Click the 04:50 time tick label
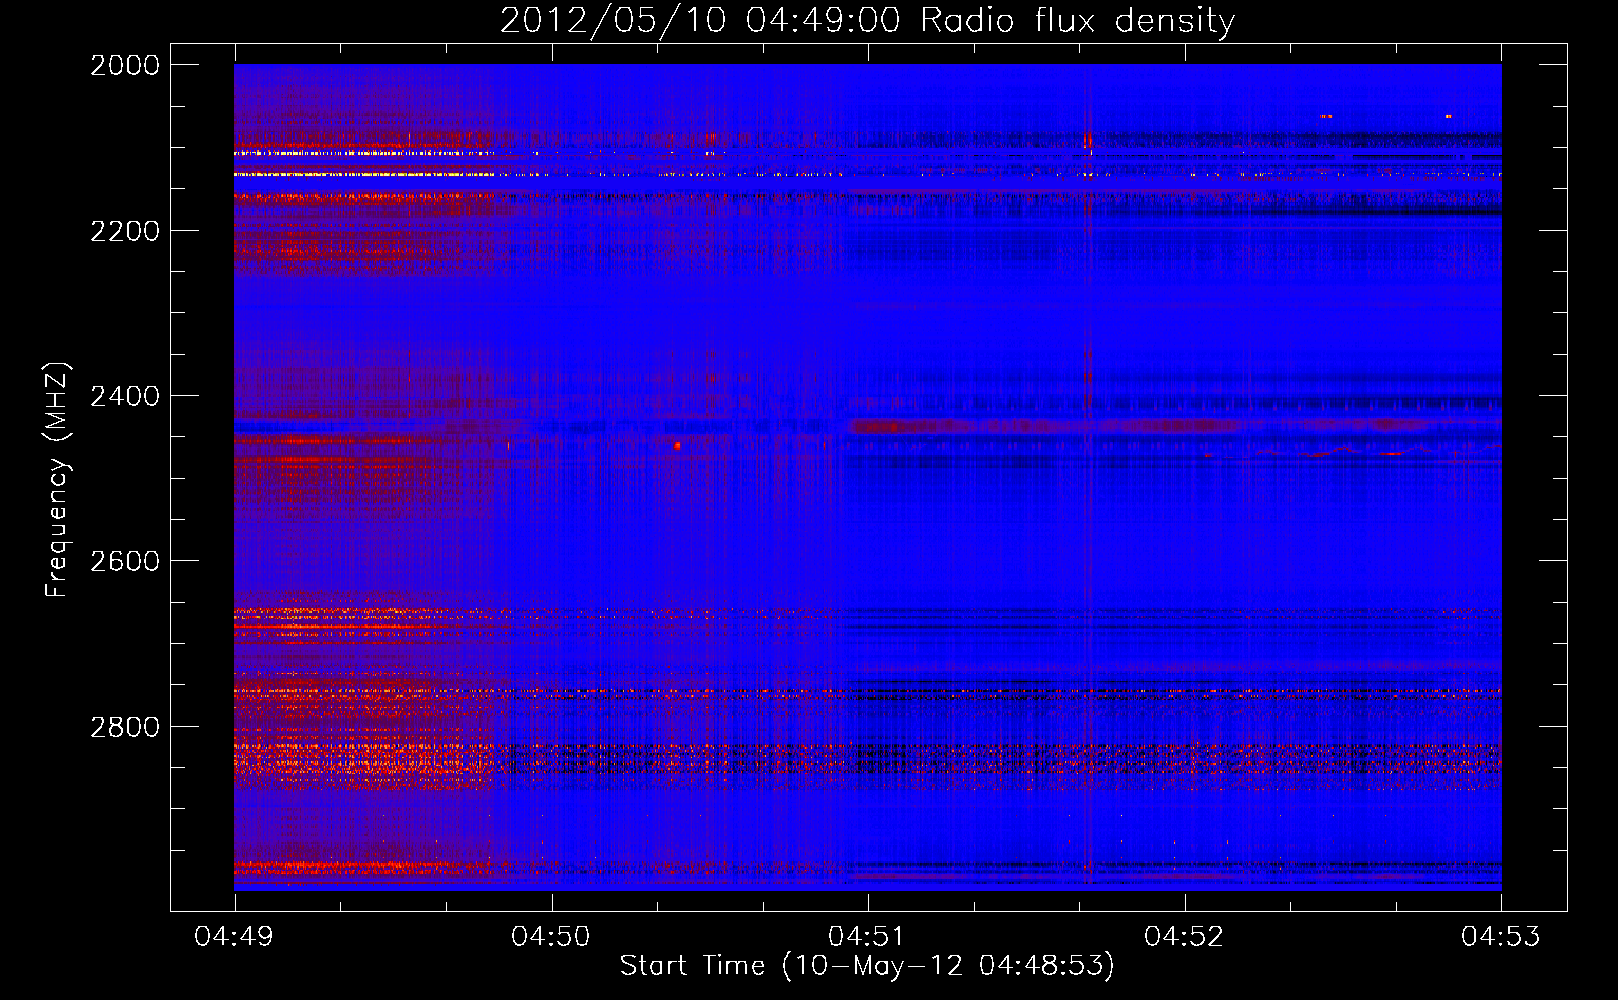The image size is (1618, 1000). [x=551, y=937]
